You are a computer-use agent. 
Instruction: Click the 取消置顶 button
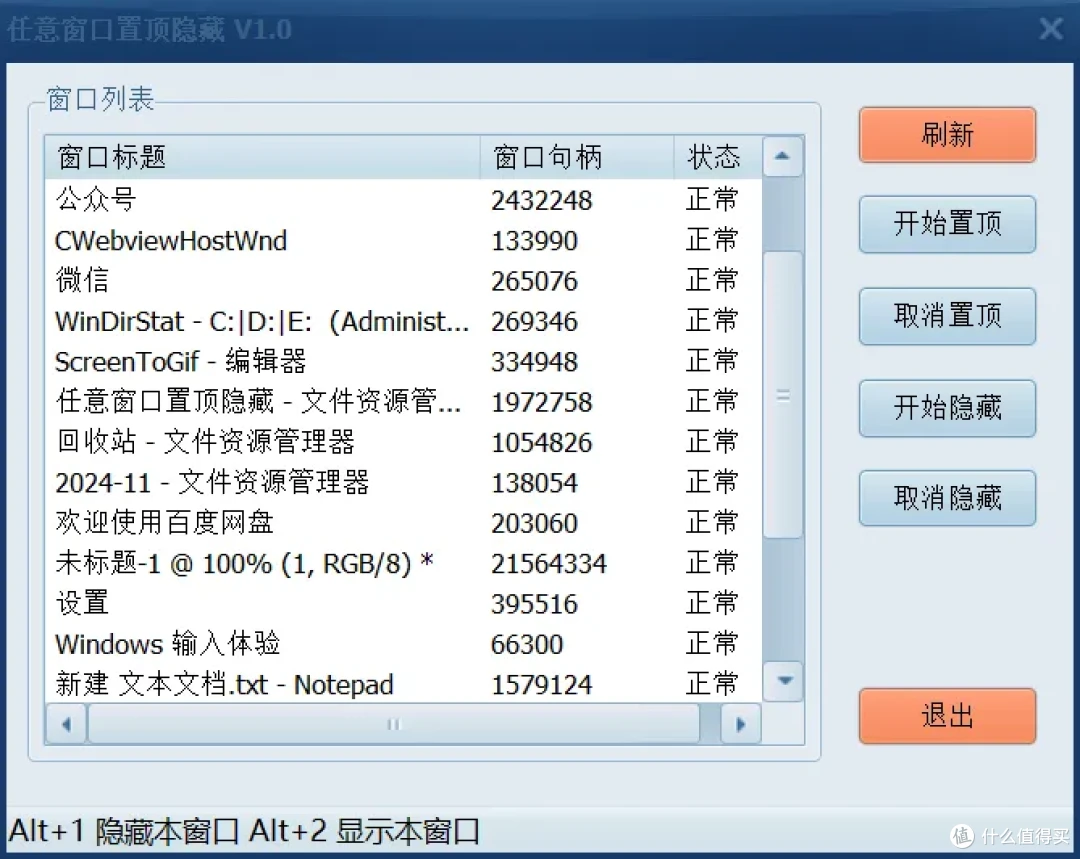(947, 315)
